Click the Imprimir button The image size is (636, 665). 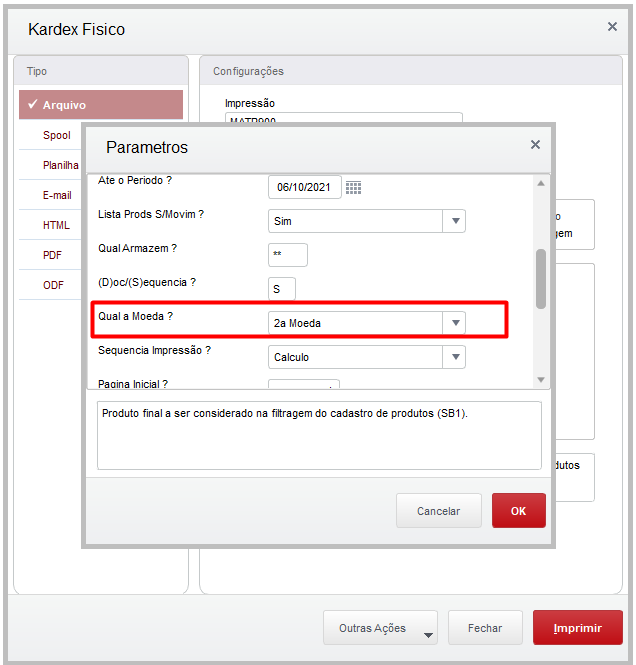click(577, 628)
